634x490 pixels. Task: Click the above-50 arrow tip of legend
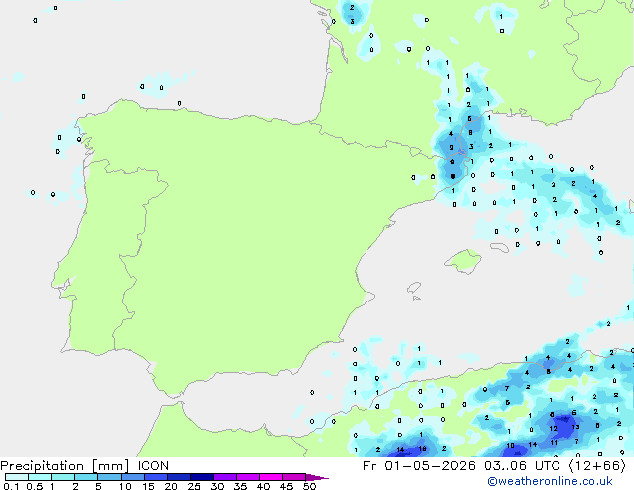[317, 477]
